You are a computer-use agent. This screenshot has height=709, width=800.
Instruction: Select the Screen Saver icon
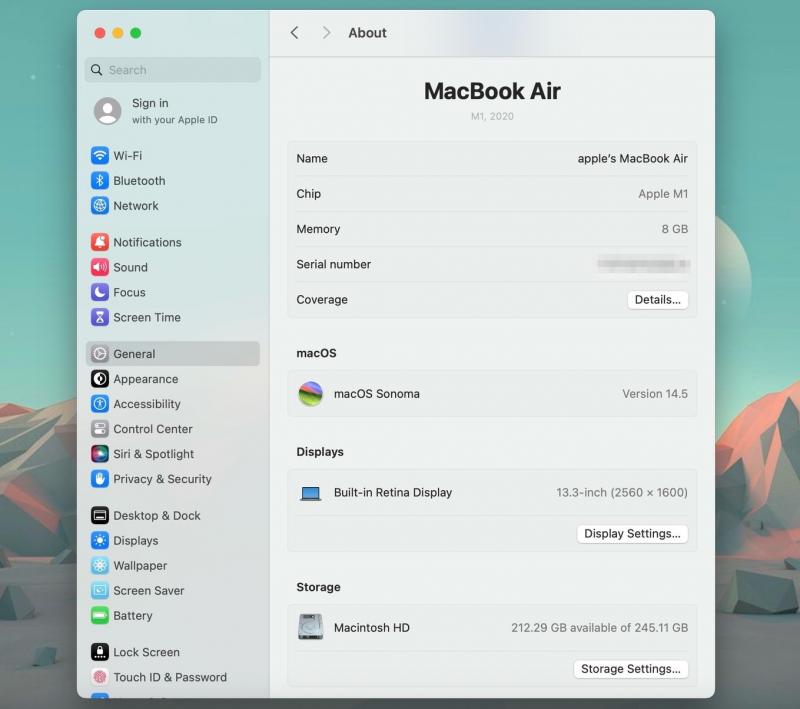[x=100, y=591]
